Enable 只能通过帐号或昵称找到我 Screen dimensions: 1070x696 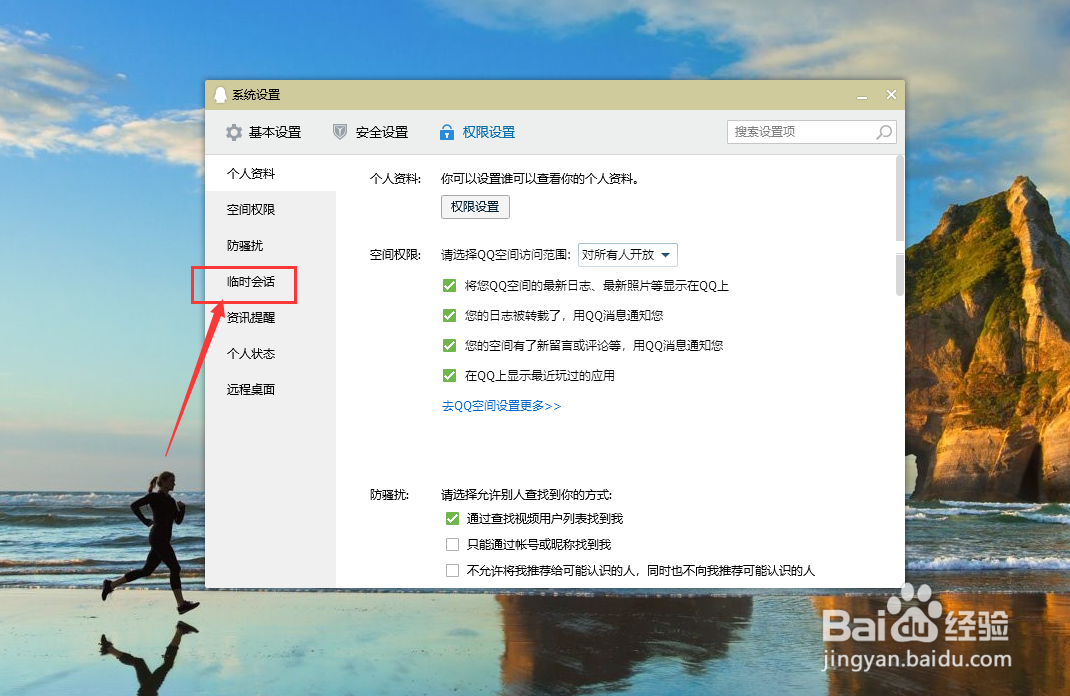(450, 544)
